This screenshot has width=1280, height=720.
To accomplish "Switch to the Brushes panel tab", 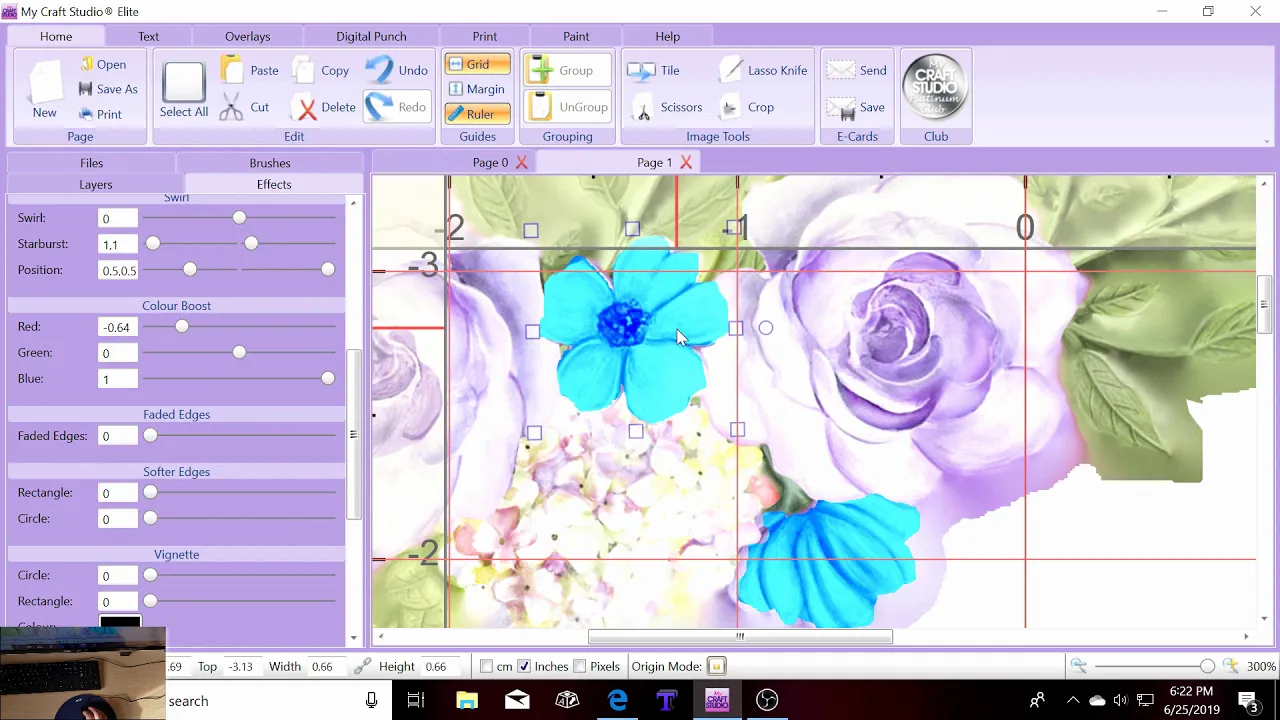I will pos(270,163).
